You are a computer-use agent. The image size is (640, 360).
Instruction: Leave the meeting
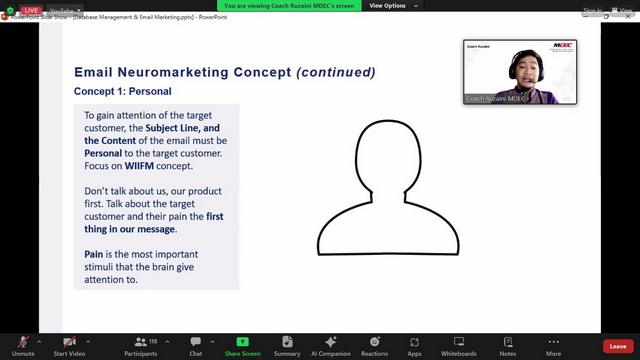click(x=618, y=346)
